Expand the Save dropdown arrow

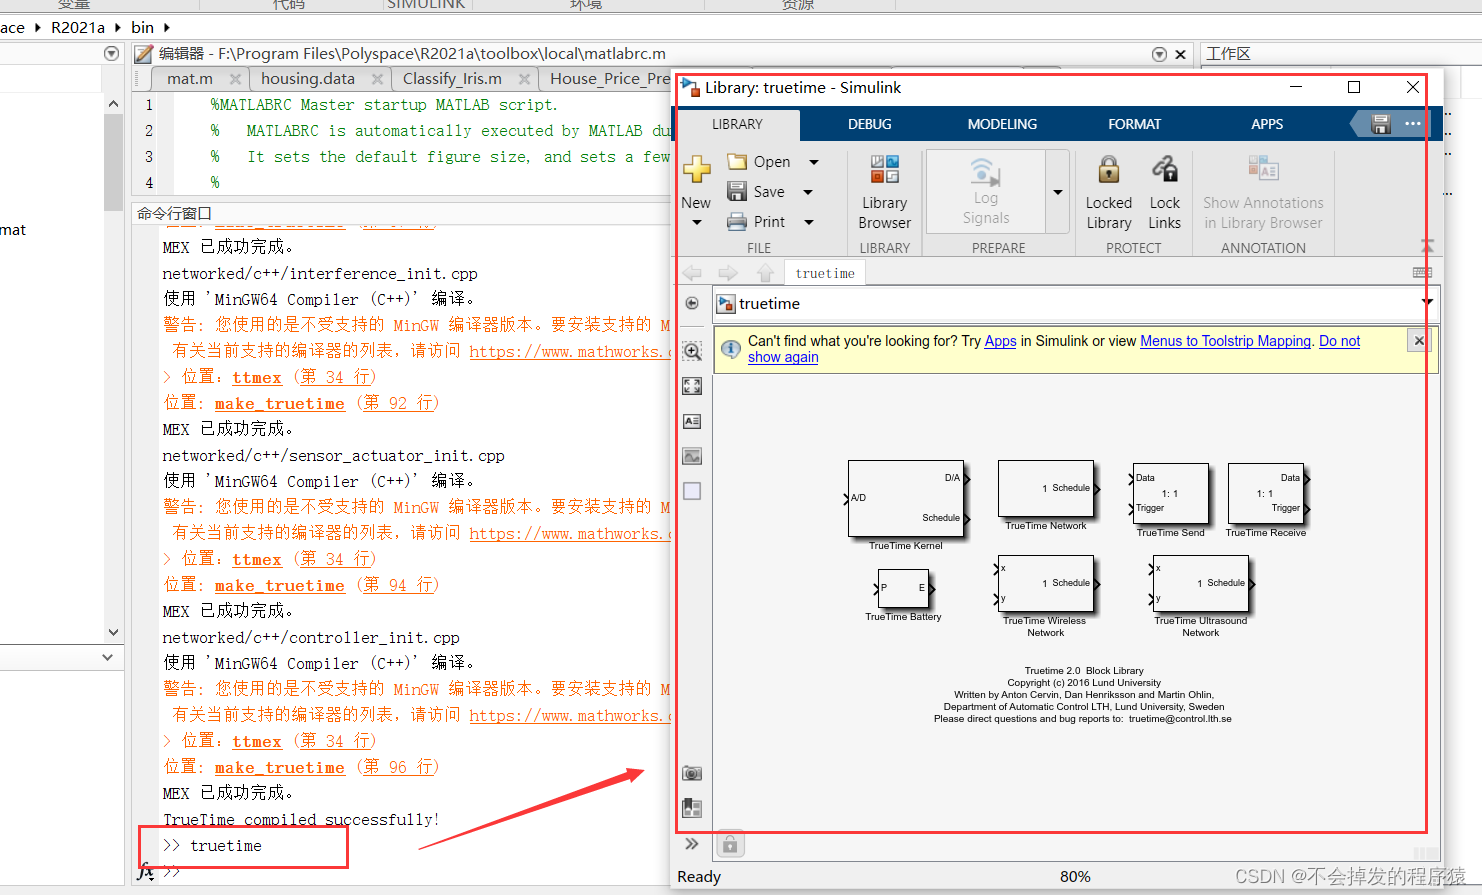coord(807,191)
